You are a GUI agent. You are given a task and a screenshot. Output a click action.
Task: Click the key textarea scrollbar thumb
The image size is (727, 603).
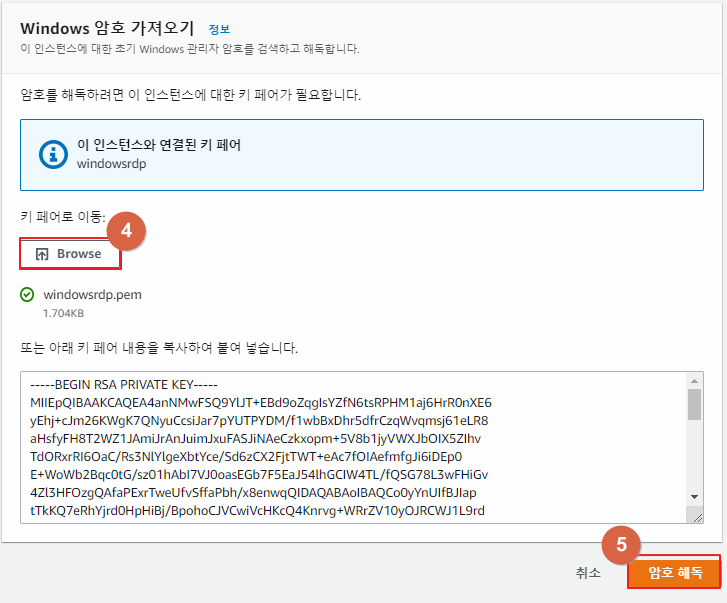[694, 404]
